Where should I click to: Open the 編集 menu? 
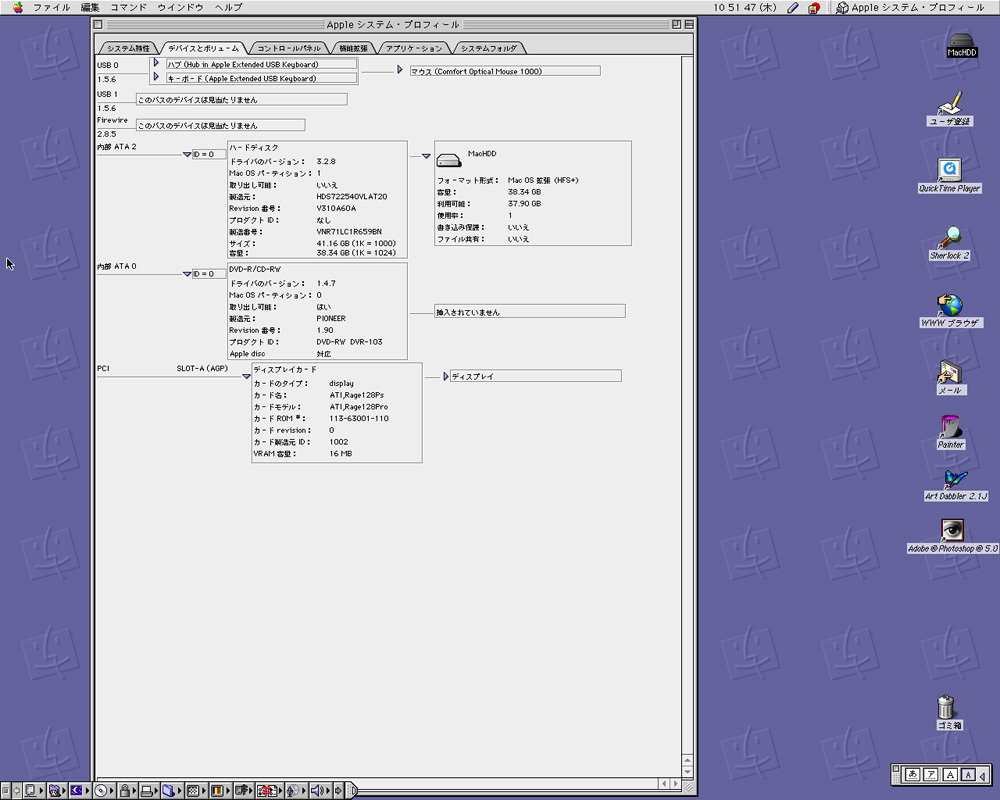[x=90, y=8]
